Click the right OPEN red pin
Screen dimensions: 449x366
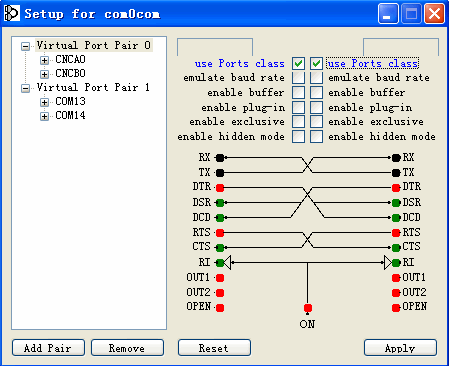click(396, 307)
